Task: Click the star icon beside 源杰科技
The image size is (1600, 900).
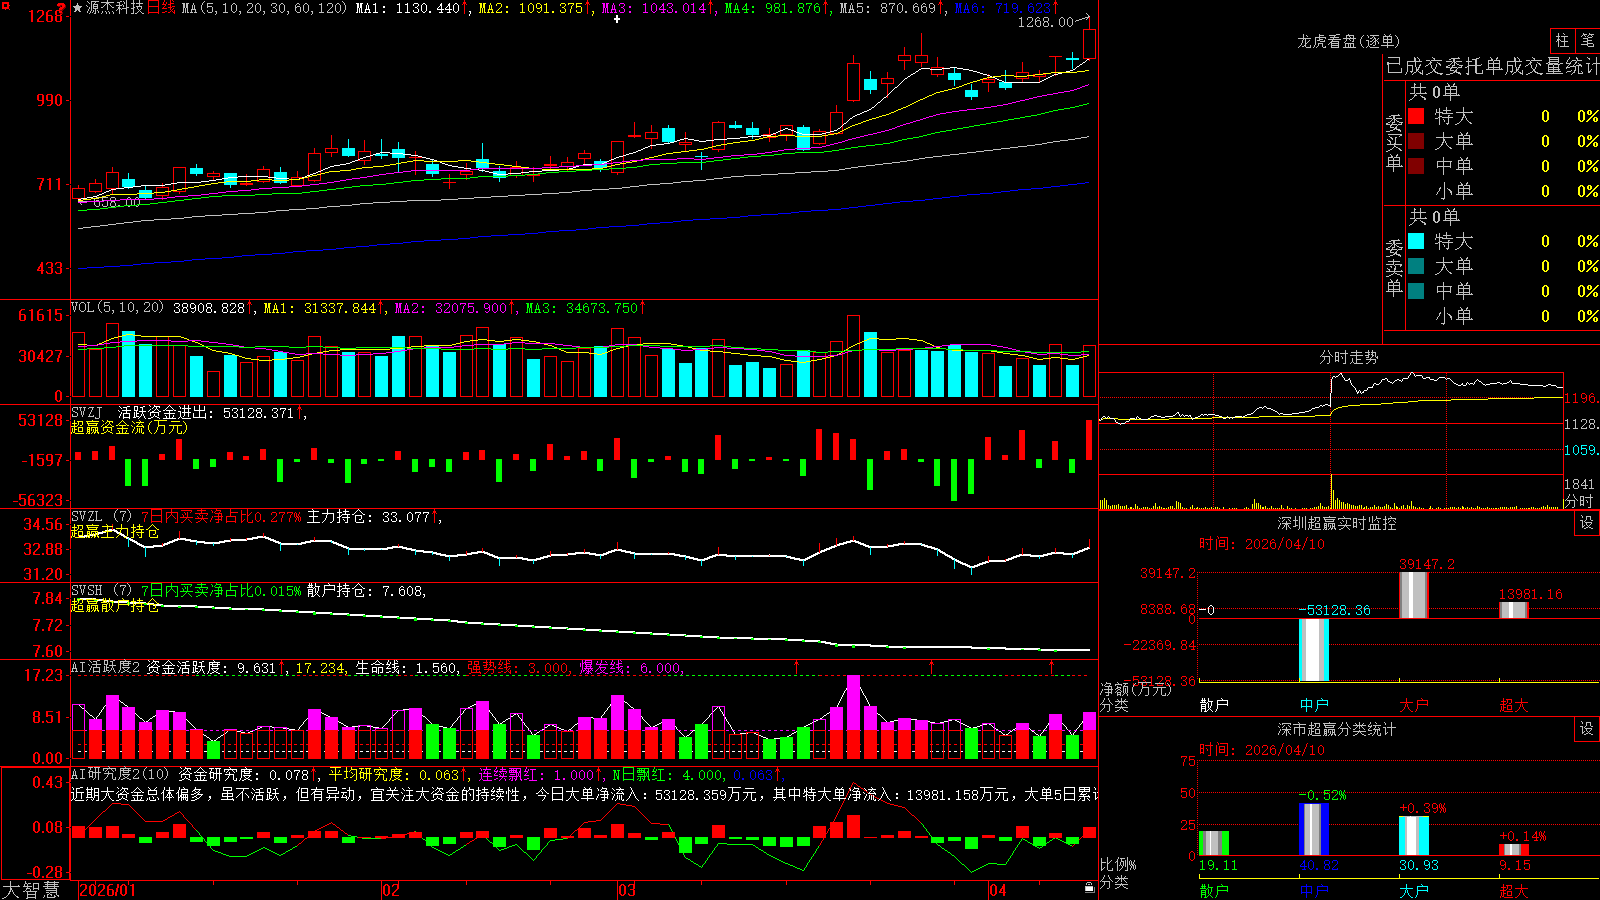Action: point(77,8)
